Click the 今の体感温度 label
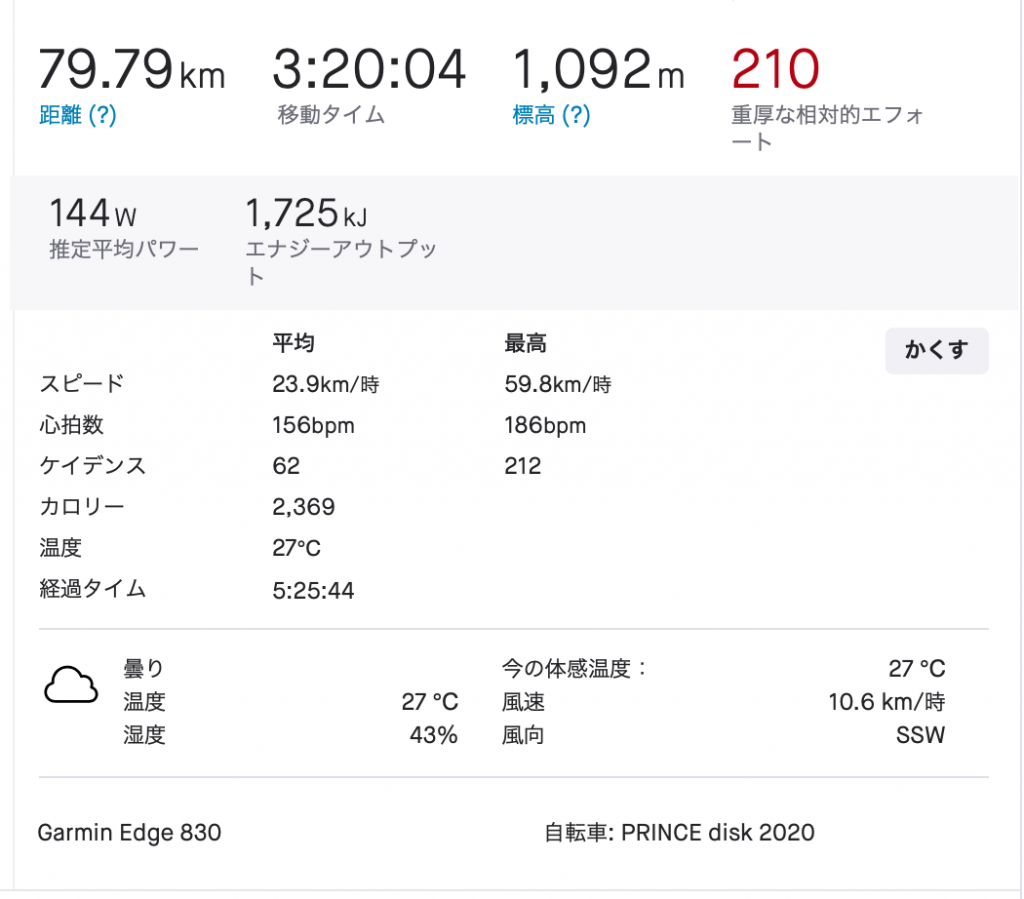Viewport: 1024px width, 899px height. [573, 669]
